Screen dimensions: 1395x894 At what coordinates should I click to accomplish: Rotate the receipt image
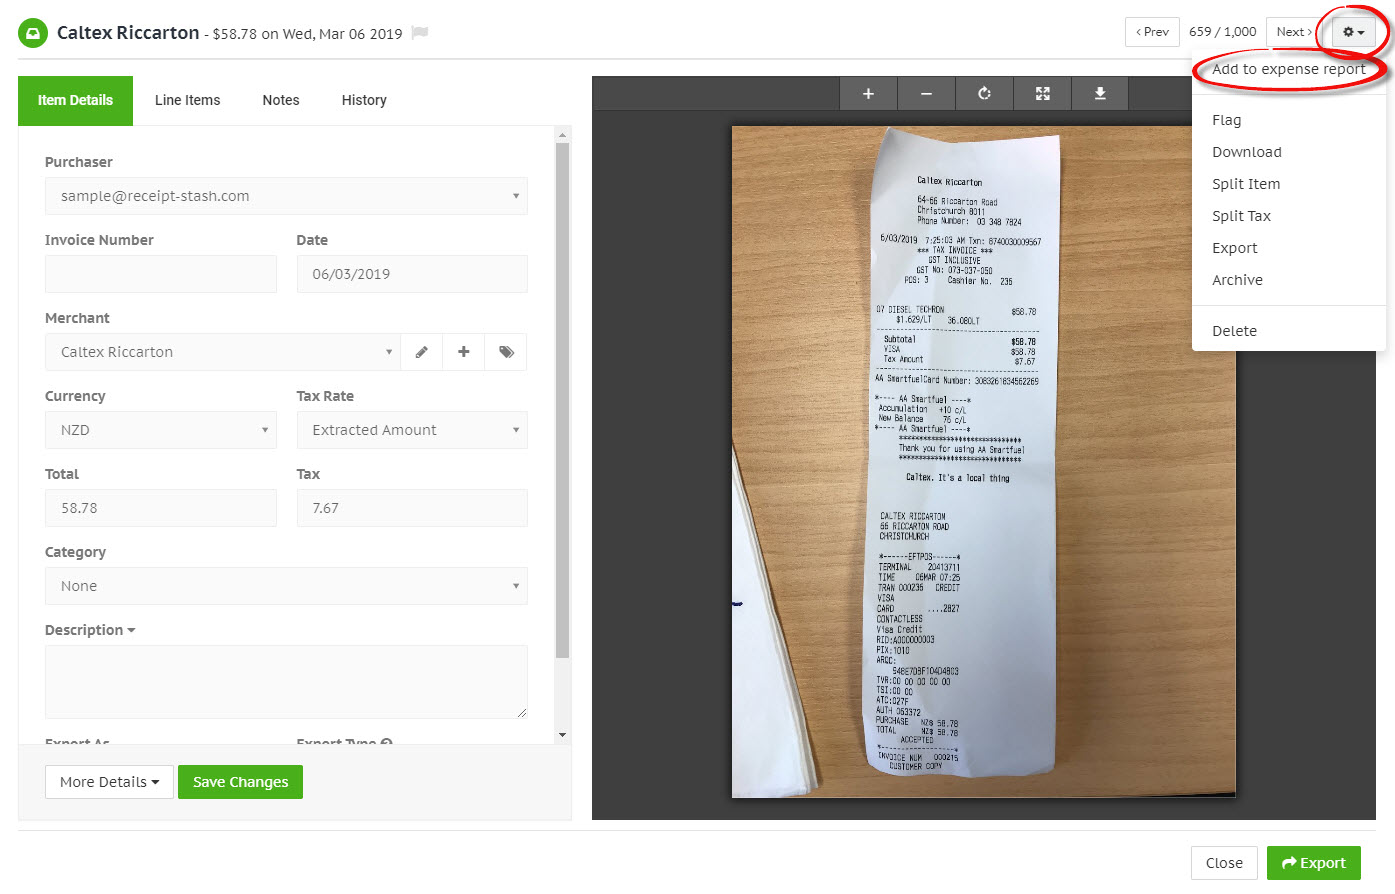(984, 92)
